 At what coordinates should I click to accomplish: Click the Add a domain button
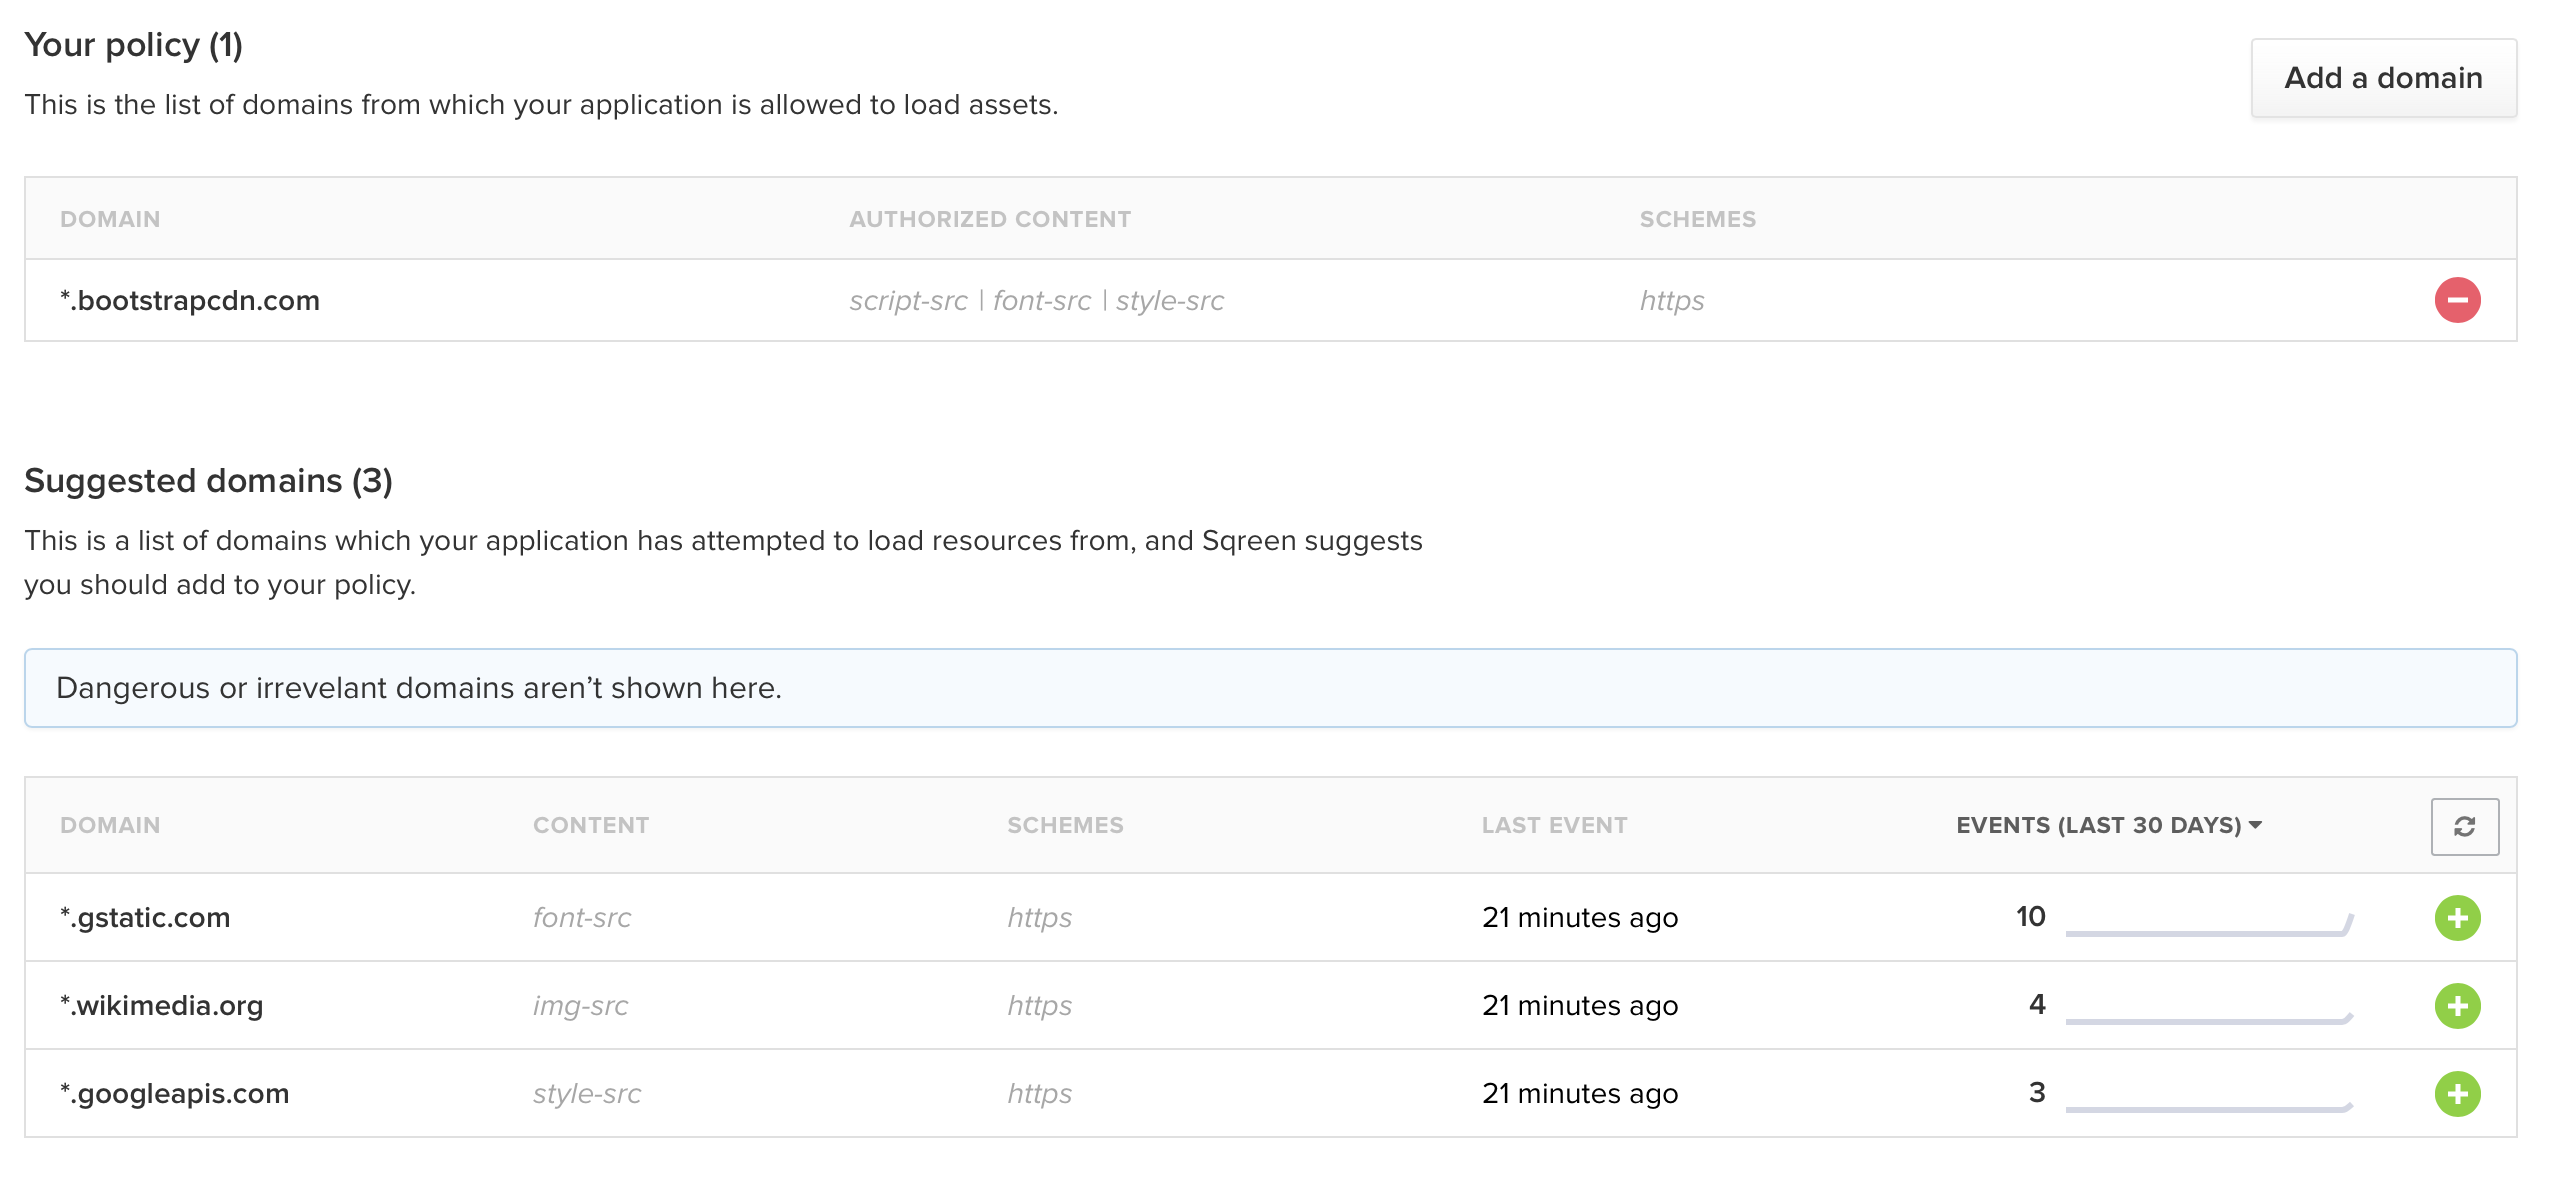click(x=2382, y=78)
